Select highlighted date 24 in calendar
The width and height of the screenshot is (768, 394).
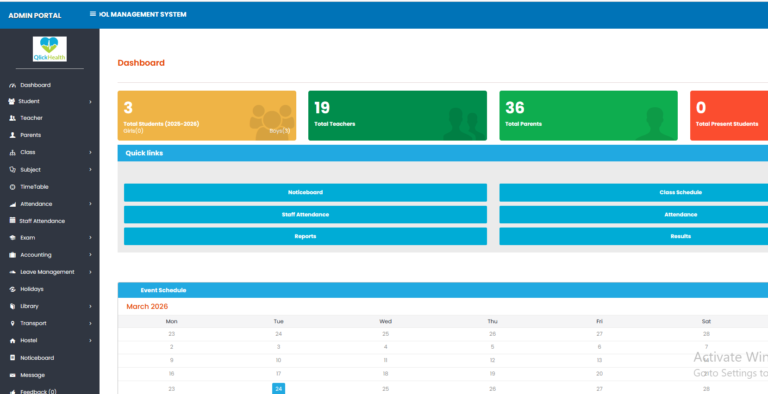[x=279, y=389]
